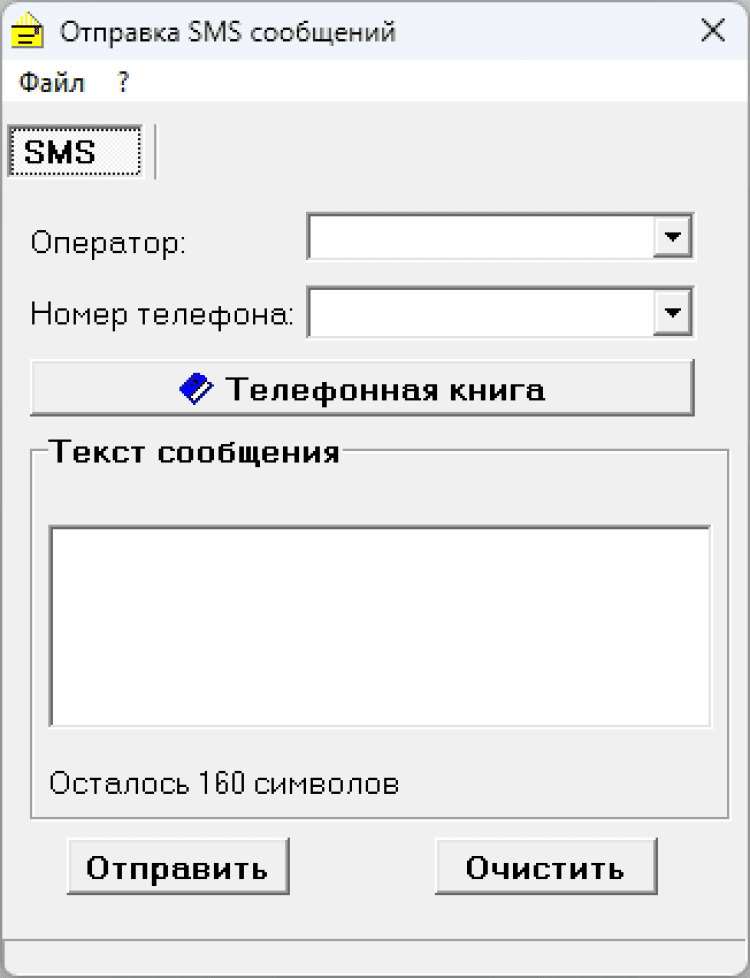Screen dimensions: 750x978
Task: Click the blue phone book icon
Action: tap(196, 388)
